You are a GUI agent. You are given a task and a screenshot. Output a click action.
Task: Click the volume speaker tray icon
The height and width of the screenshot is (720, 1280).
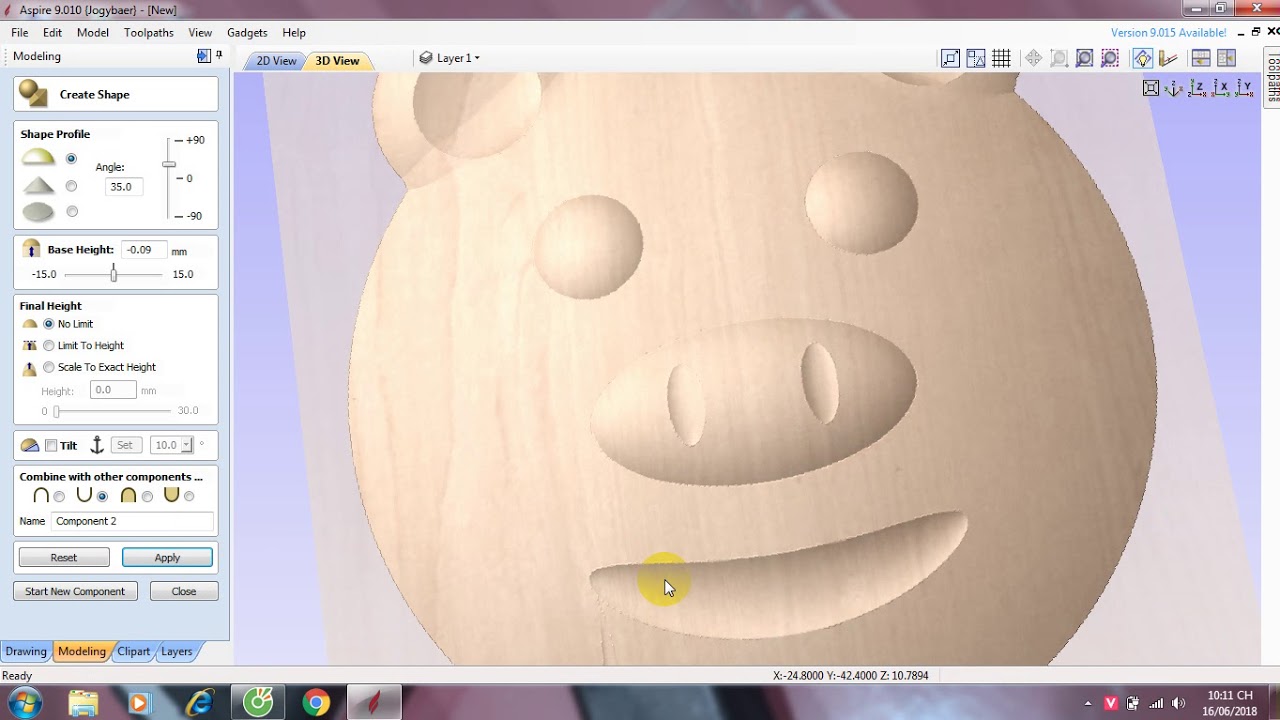(x=1177, y=703)
